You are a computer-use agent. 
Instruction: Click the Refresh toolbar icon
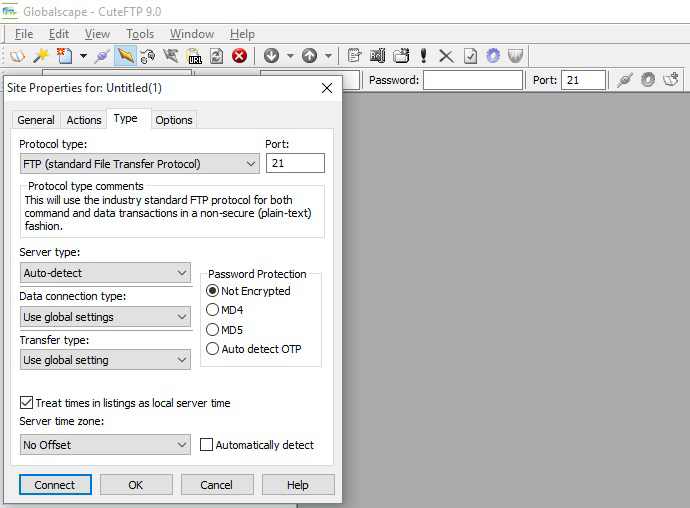217,56
